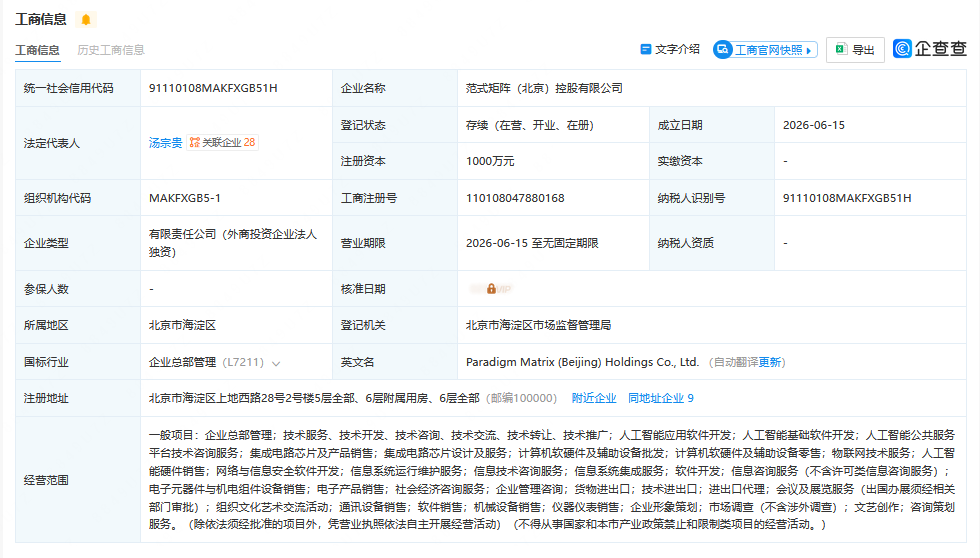Click 关联企业 28 badge
980x558 pixels.
(222, 142)
